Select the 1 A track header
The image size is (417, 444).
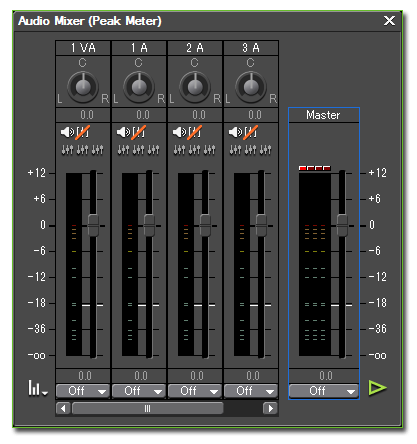[x=139, y=48]
